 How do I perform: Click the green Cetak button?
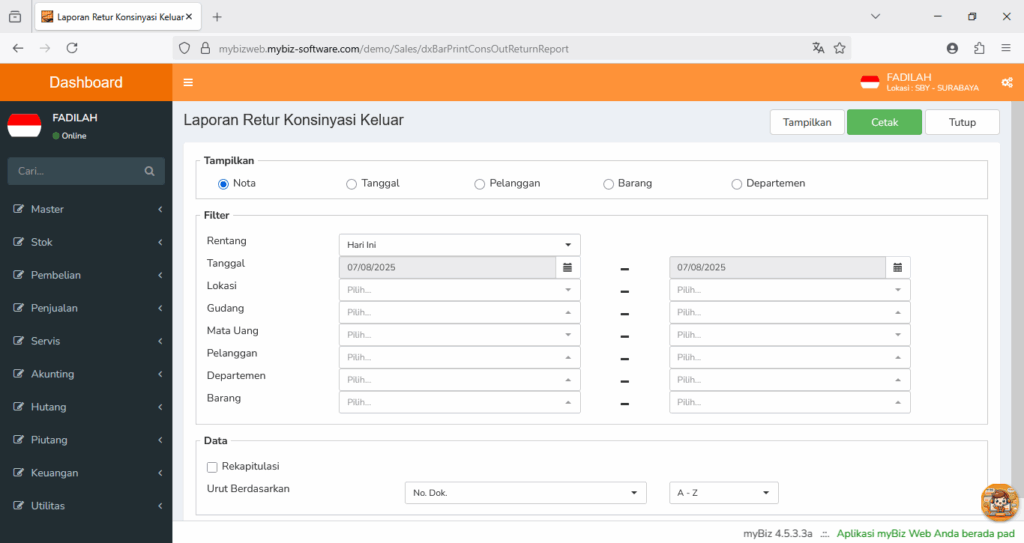pos(884,122)
